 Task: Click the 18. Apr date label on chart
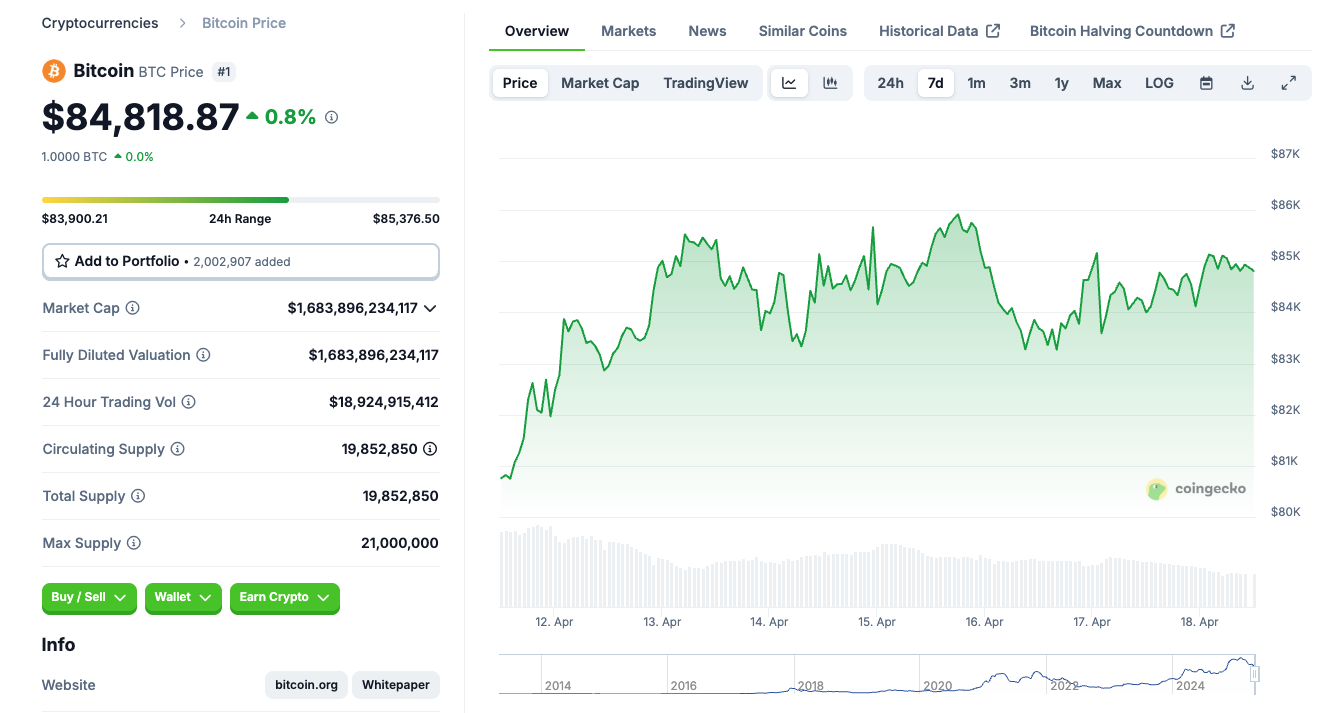[1200, 622]
